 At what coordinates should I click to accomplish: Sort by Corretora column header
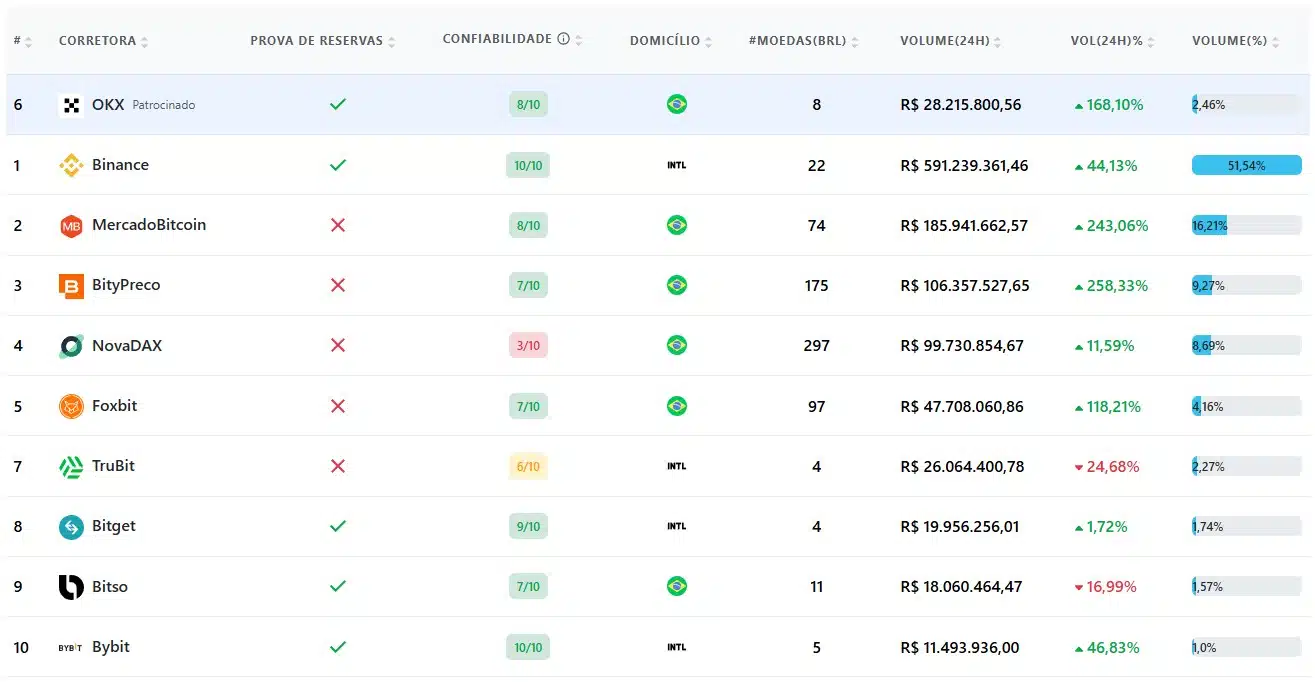(x=103, y=41)
